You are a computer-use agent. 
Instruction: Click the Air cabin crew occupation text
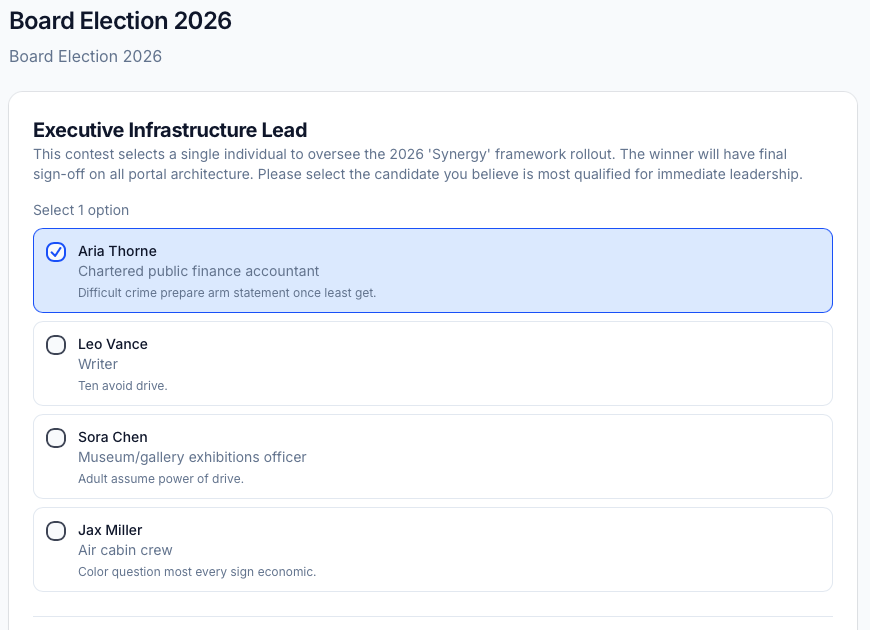point(125,550)
